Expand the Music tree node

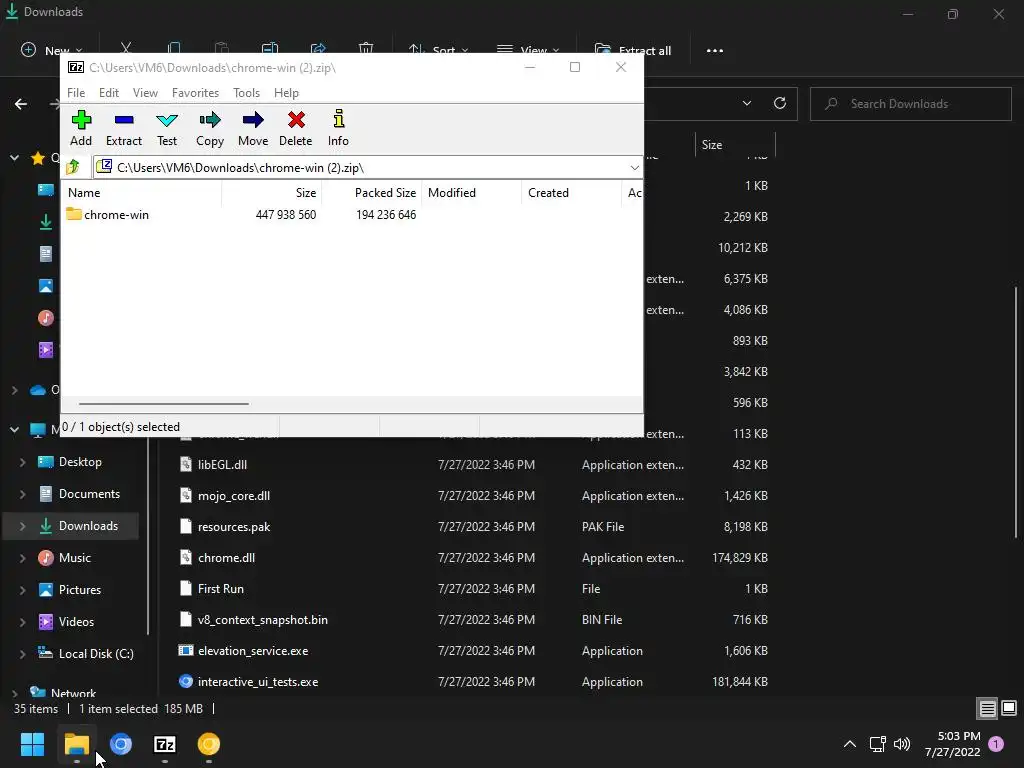22,558
